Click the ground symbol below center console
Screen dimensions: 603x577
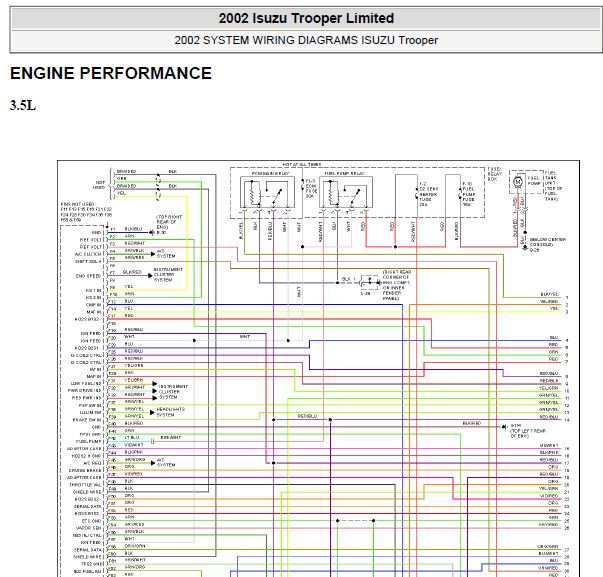(x=525, y=247)
